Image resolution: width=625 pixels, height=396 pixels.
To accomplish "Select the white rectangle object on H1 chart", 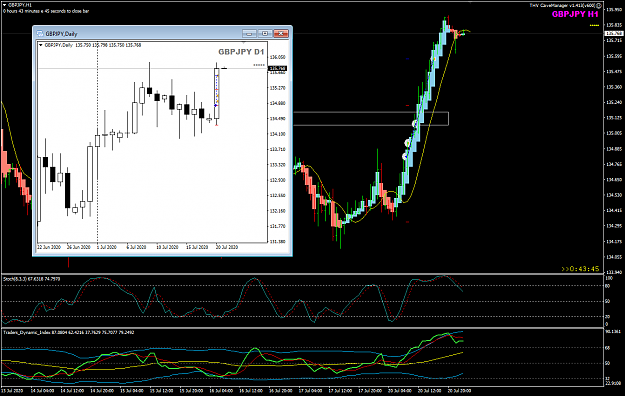I will (x=371, y=119).
